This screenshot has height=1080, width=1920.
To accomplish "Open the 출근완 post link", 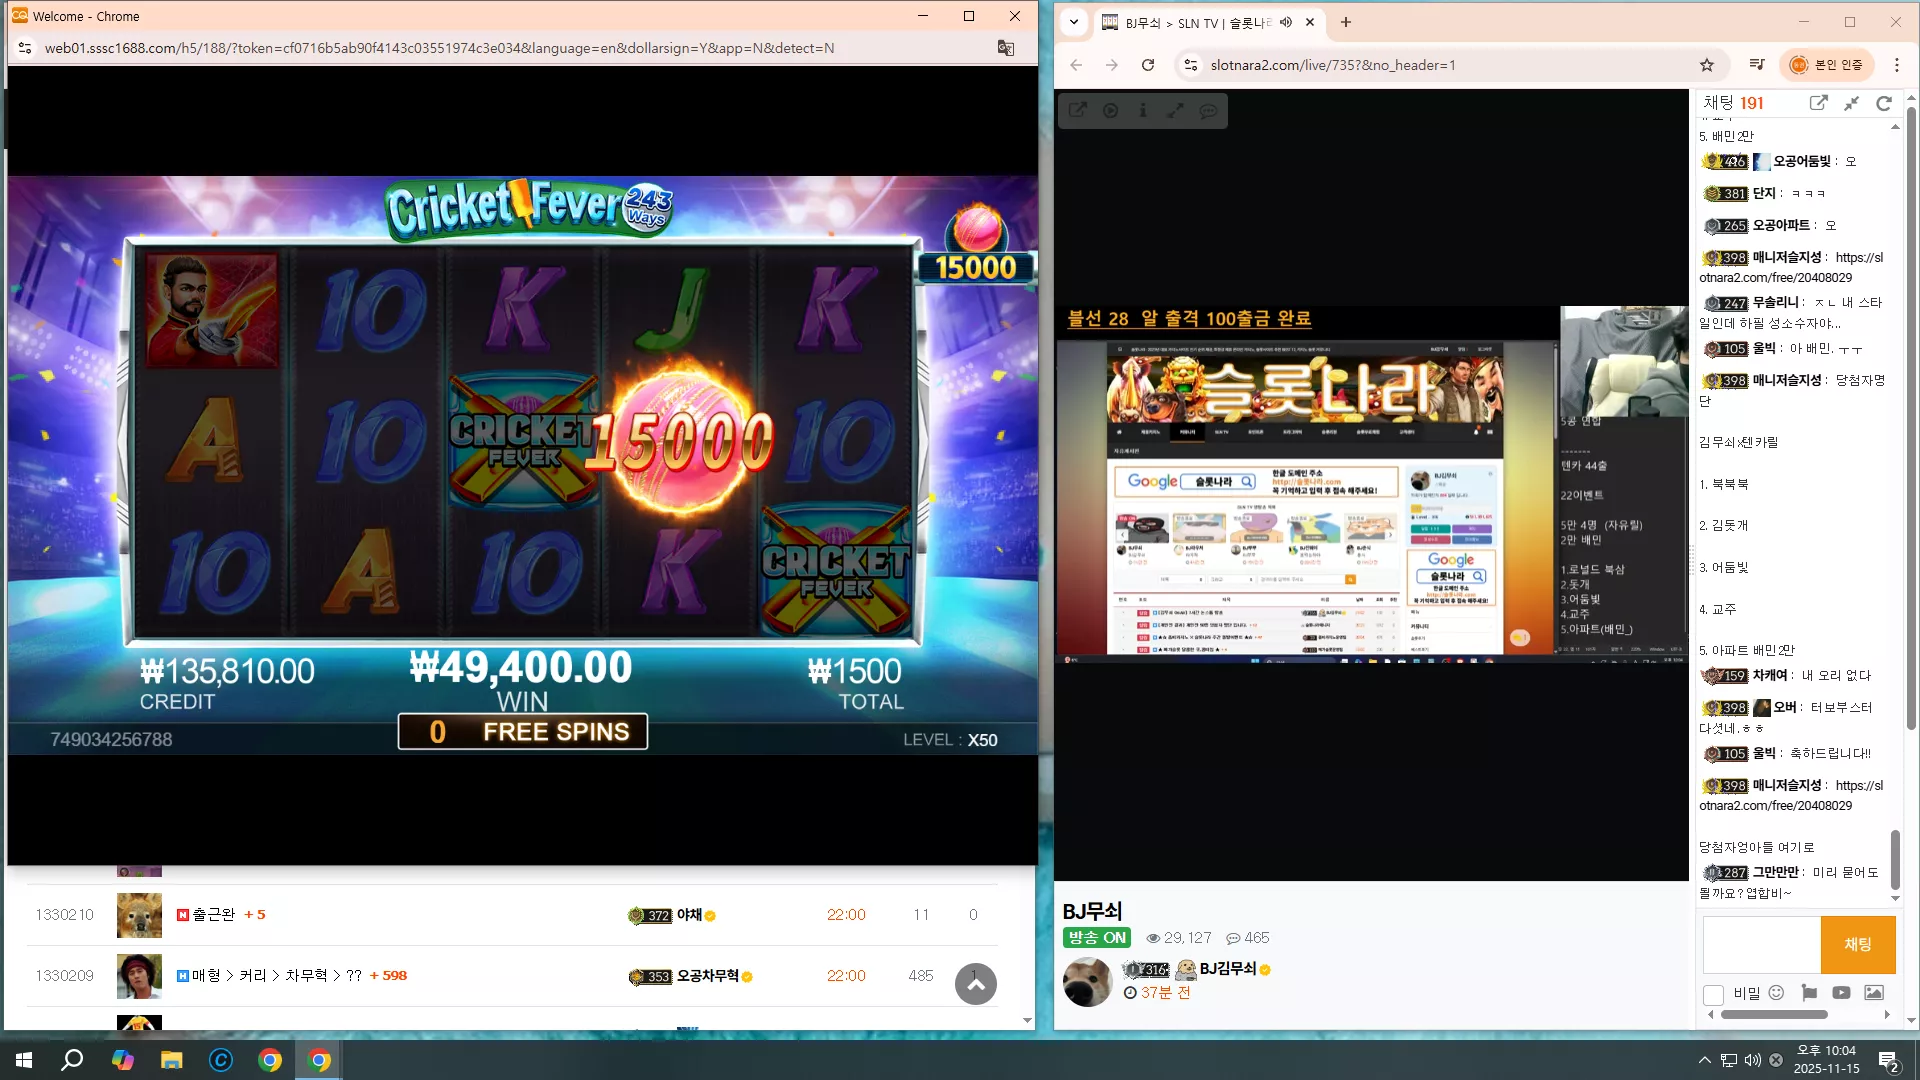I will [x=214, y=915].
